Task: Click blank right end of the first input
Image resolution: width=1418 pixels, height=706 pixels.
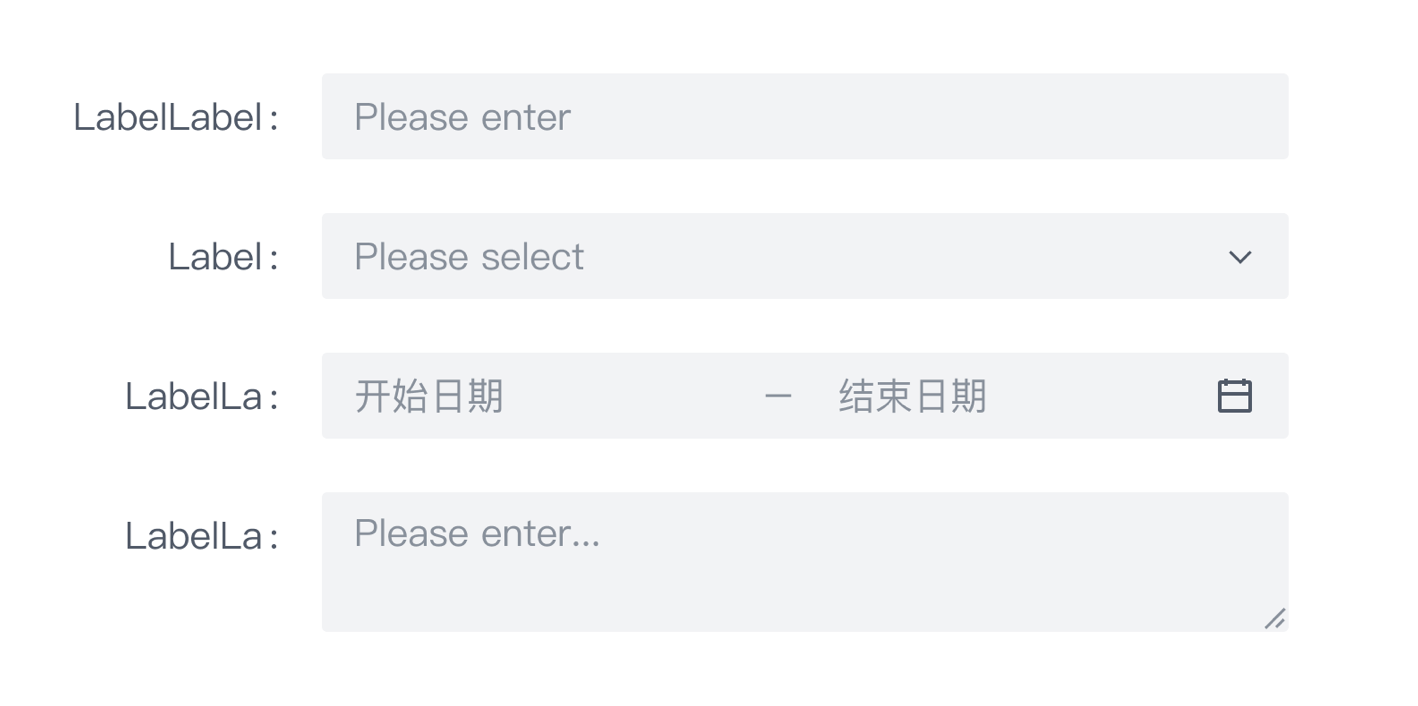Action: pyautogui.click(x=1200, y=116)
